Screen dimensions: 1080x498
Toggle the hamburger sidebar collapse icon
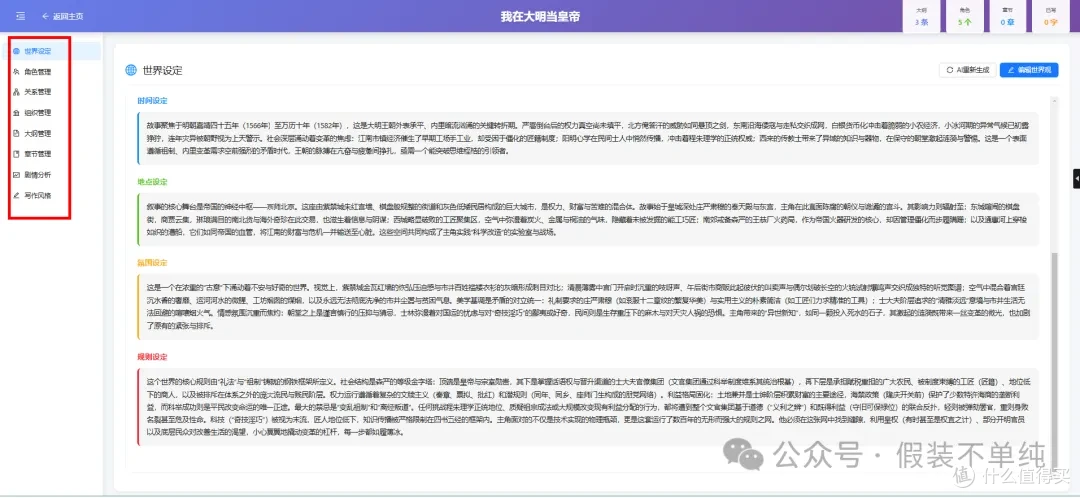(21, 16)
